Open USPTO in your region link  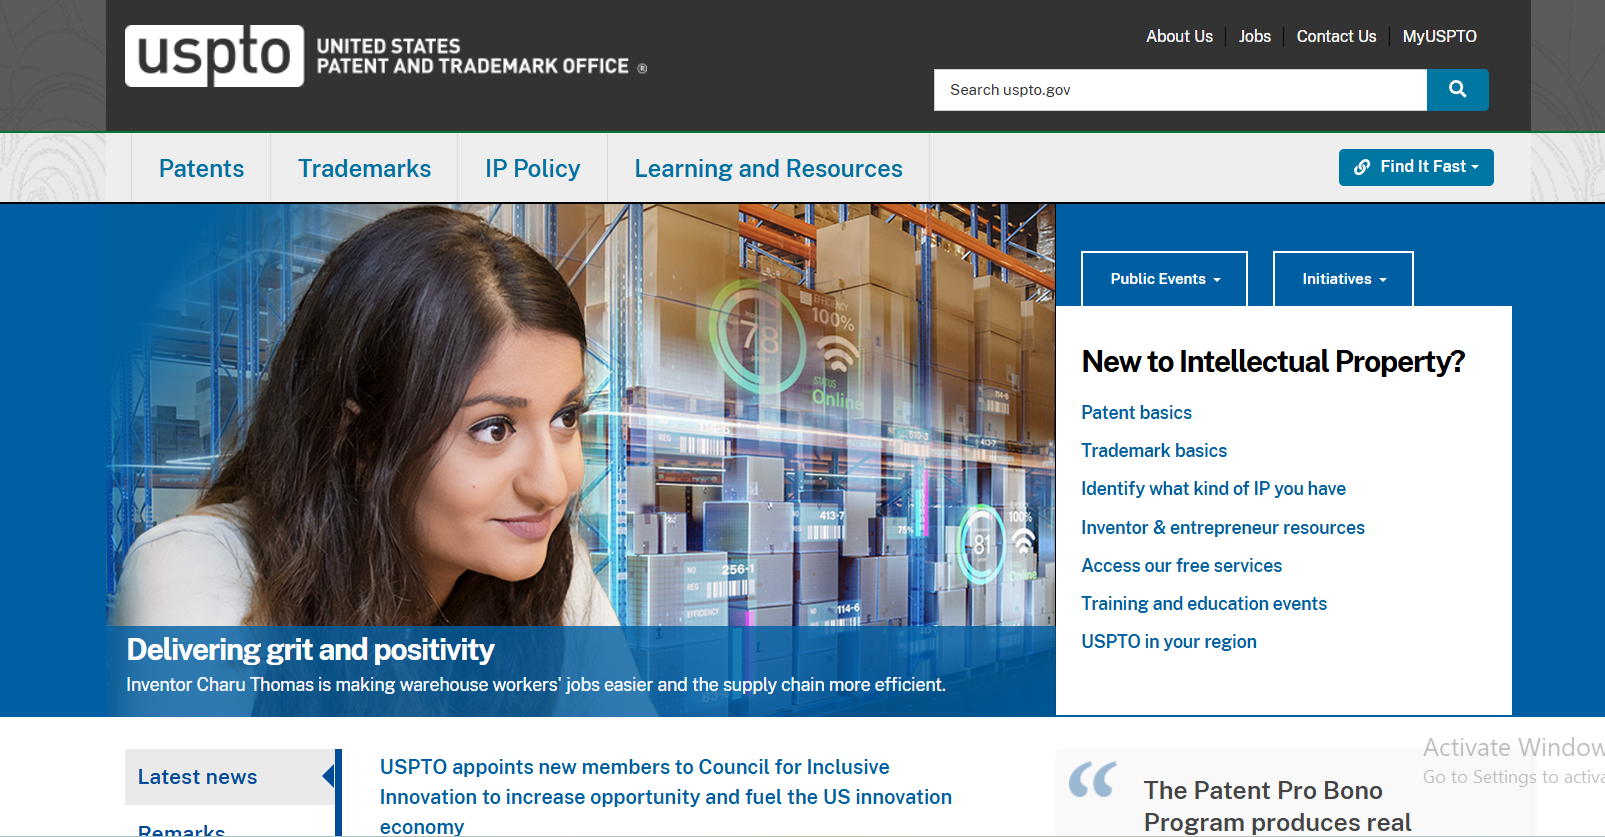[x=1169, y=641]
